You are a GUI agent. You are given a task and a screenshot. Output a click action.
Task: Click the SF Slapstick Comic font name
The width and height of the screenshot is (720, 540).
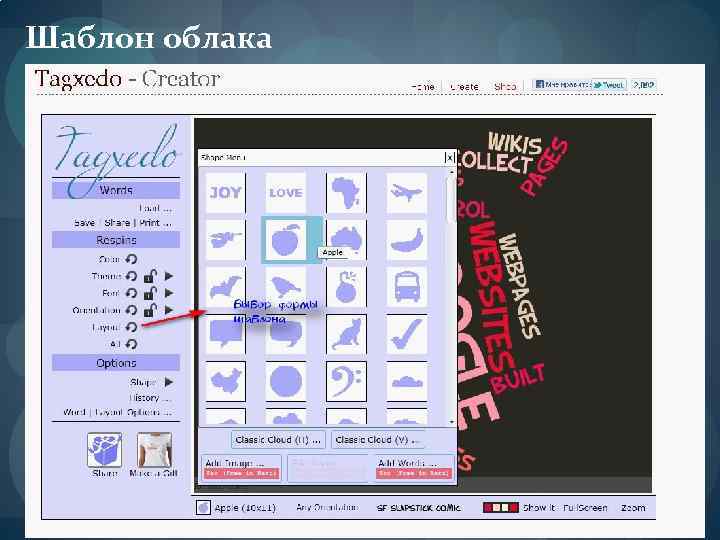[x=418, y=508]
